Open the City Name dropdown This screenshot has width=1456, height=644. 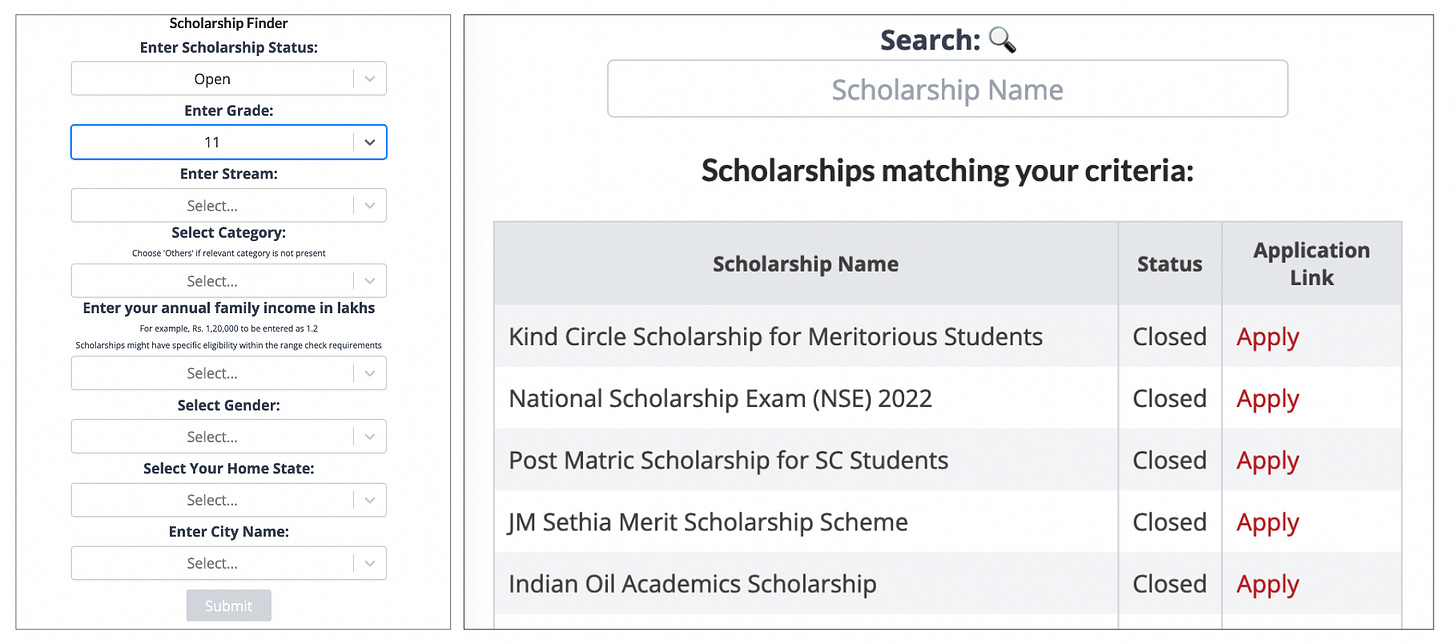[x=228, y=563]
